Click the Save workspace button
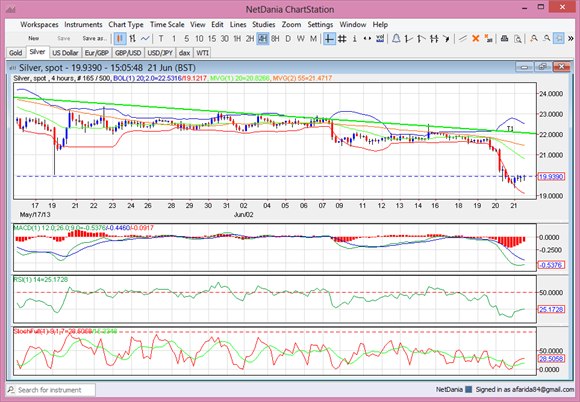 64,38
